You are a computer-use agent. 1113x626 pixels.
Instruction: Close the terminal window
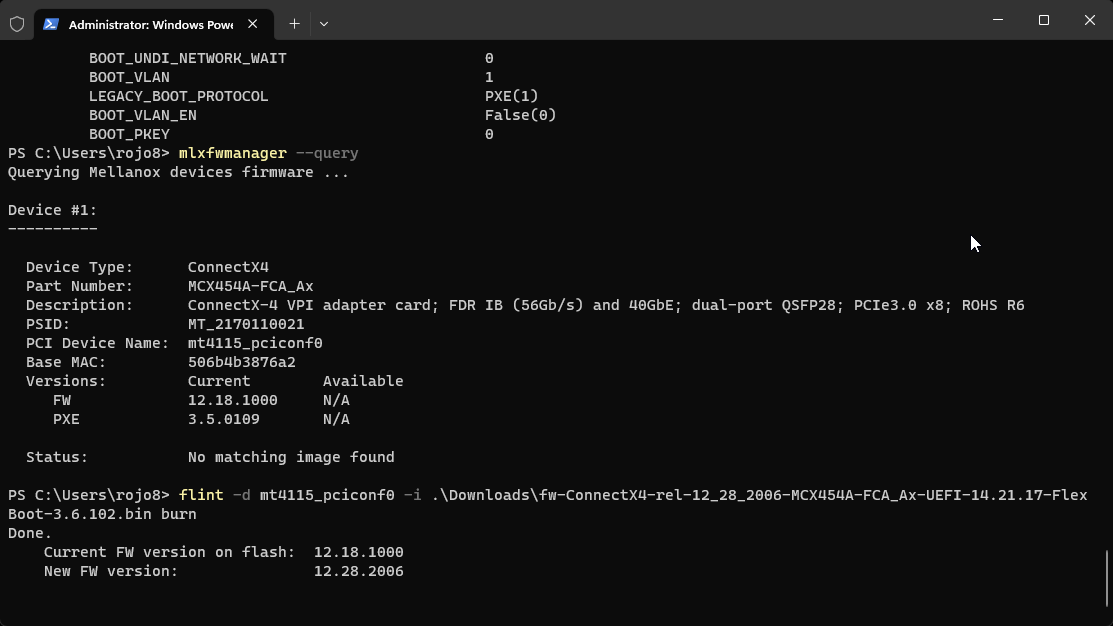pyautogui.click(x=1090, y=20)
